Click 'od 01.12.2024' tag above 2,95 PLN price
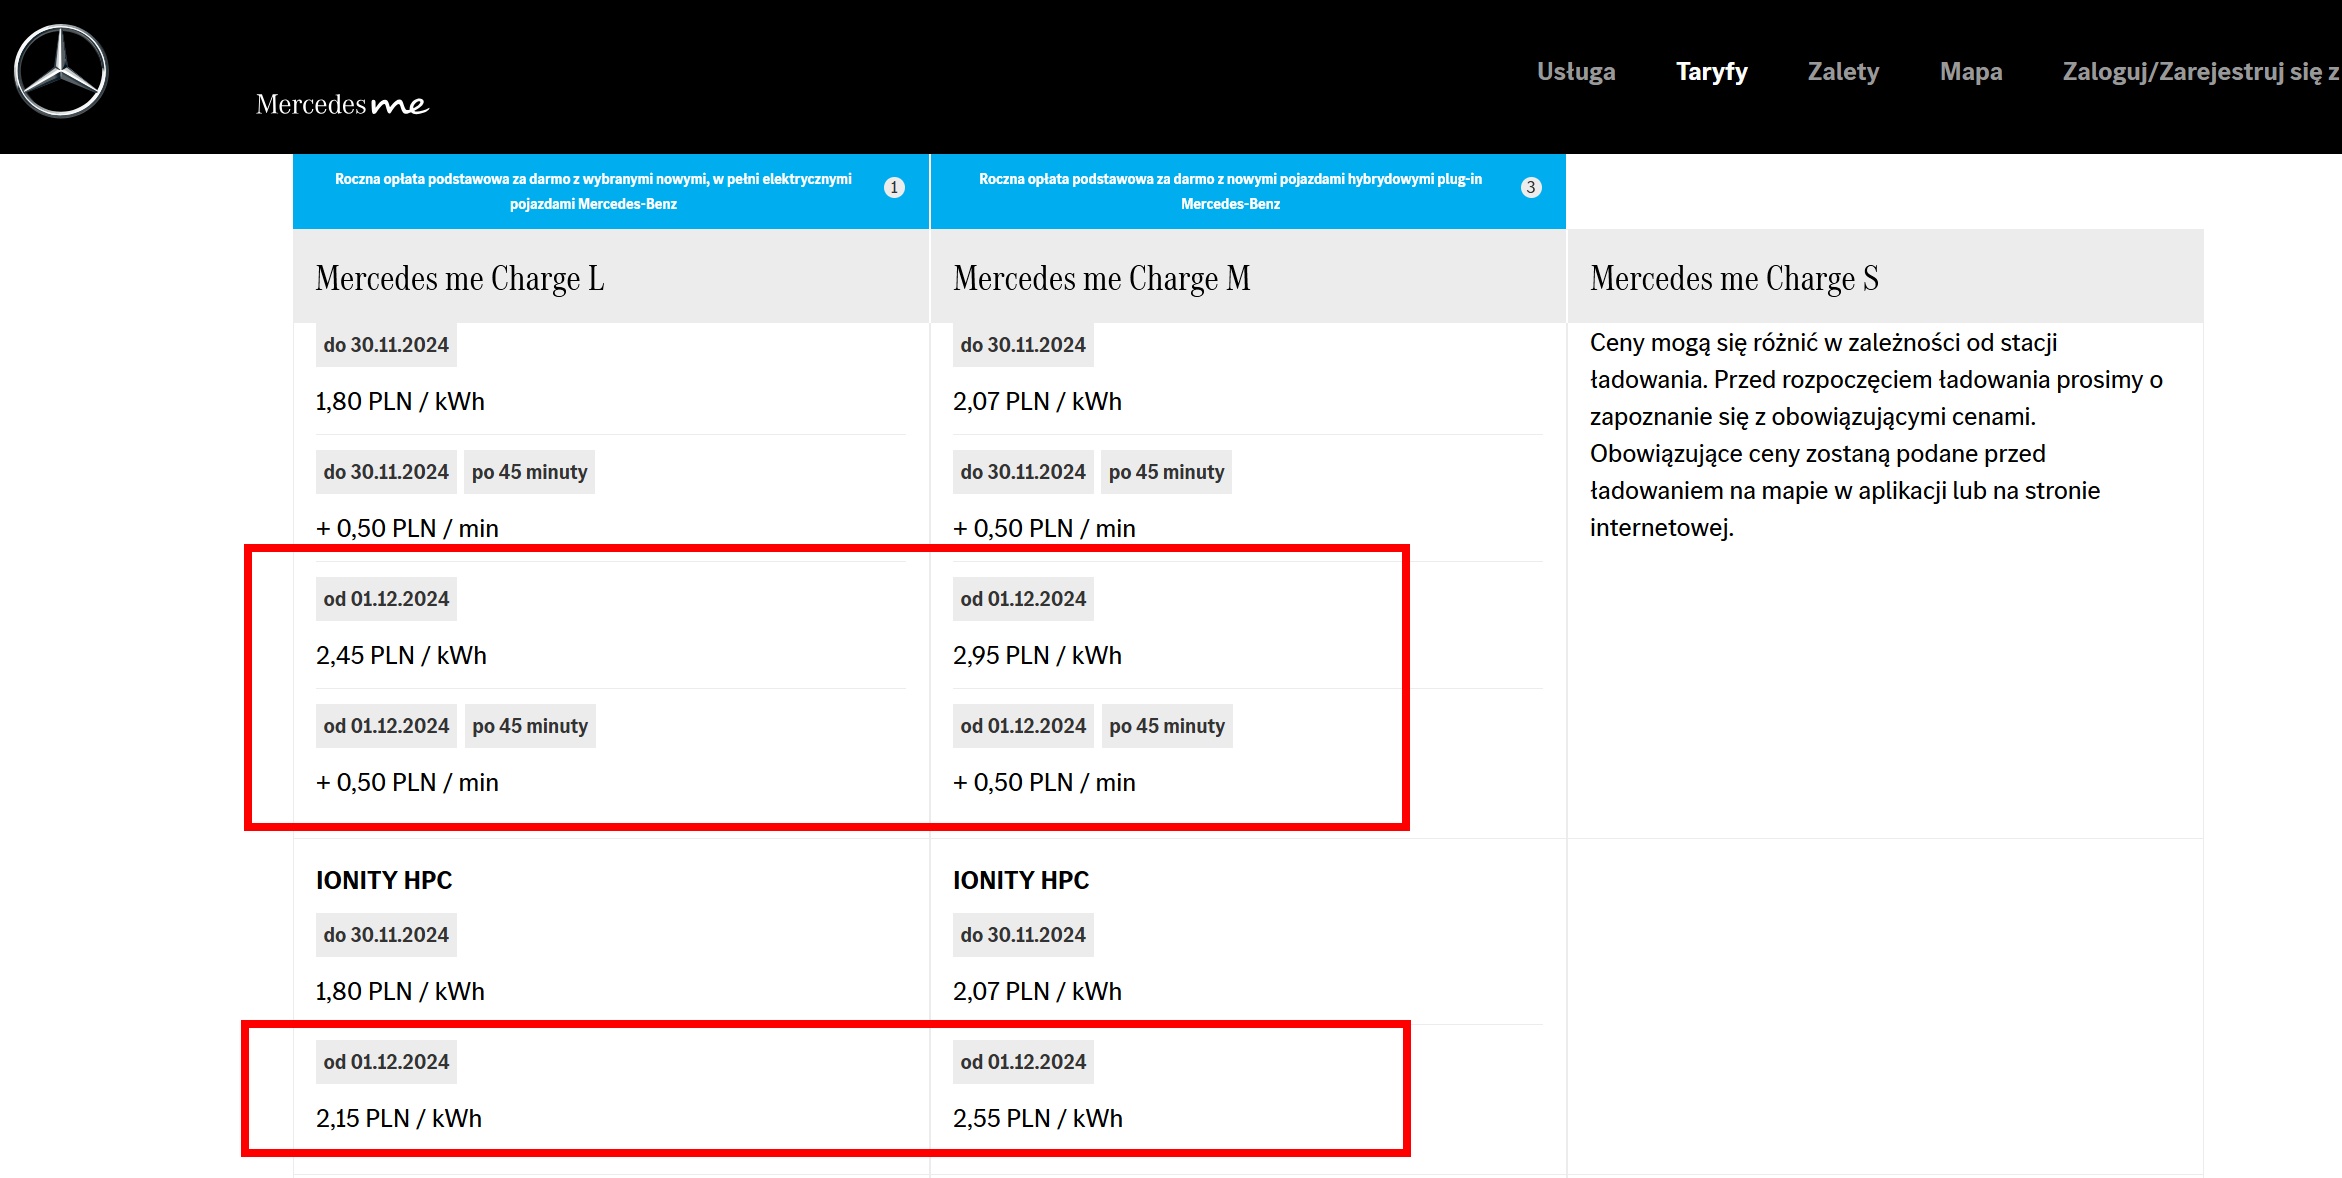 pyautogui.click(x=1023, y=599)
